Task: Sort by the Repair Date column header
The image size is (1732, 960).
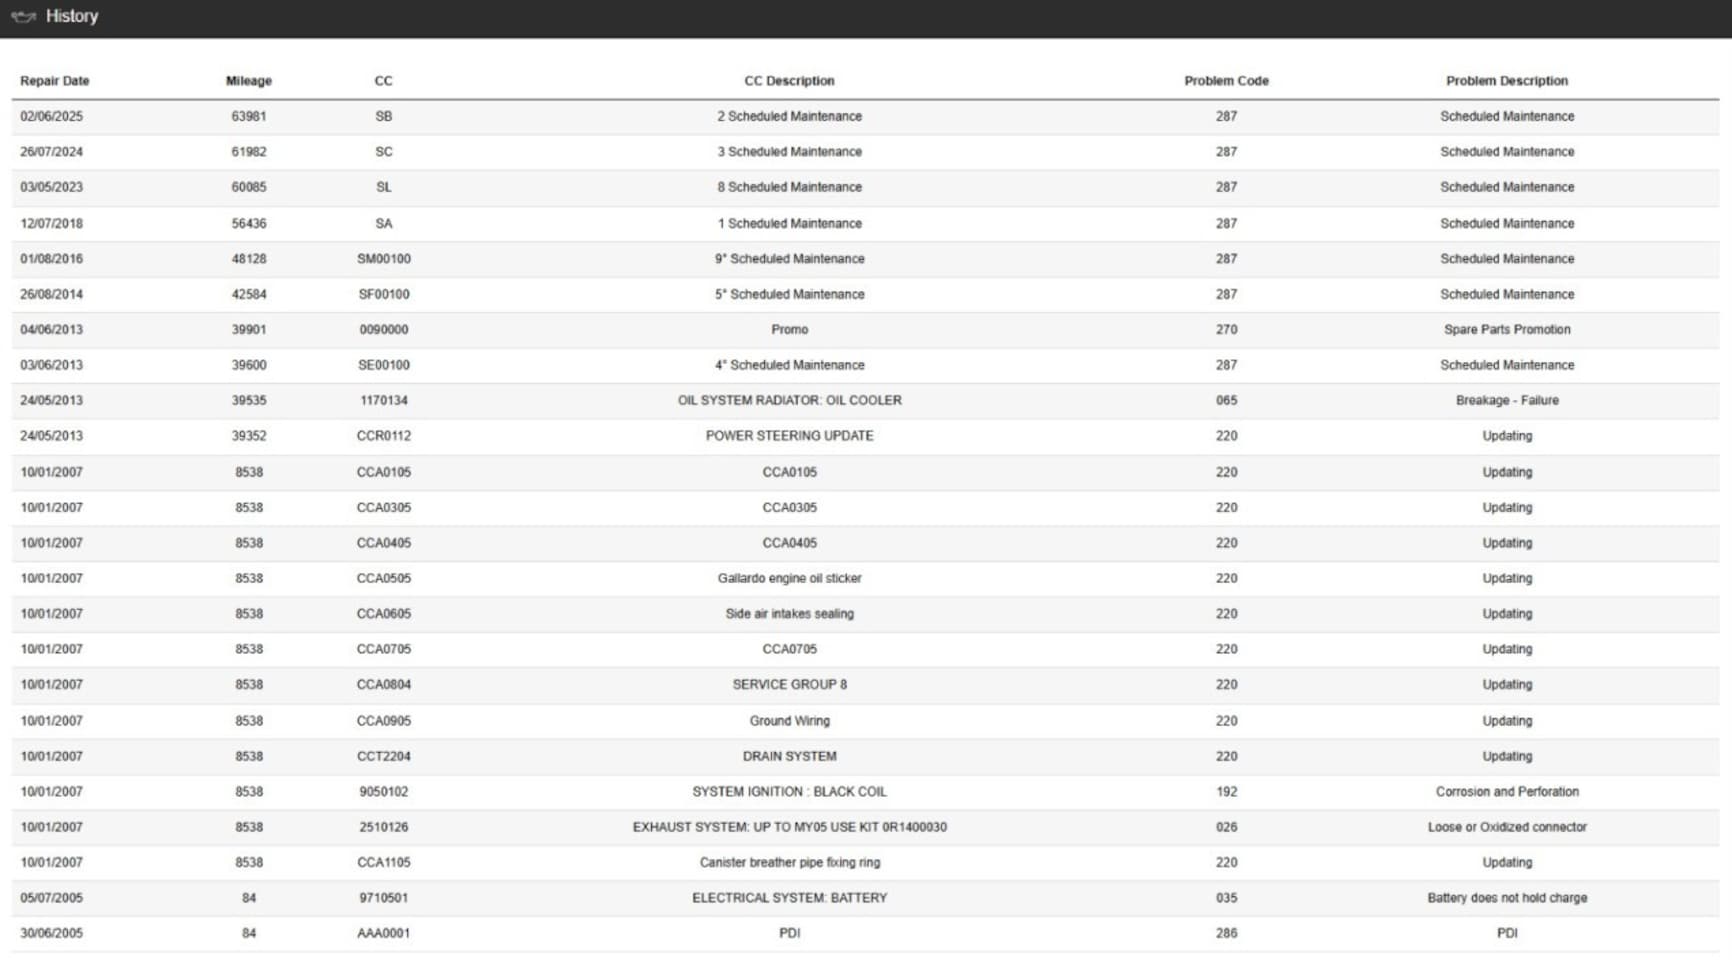Action: tap(54, 81)
